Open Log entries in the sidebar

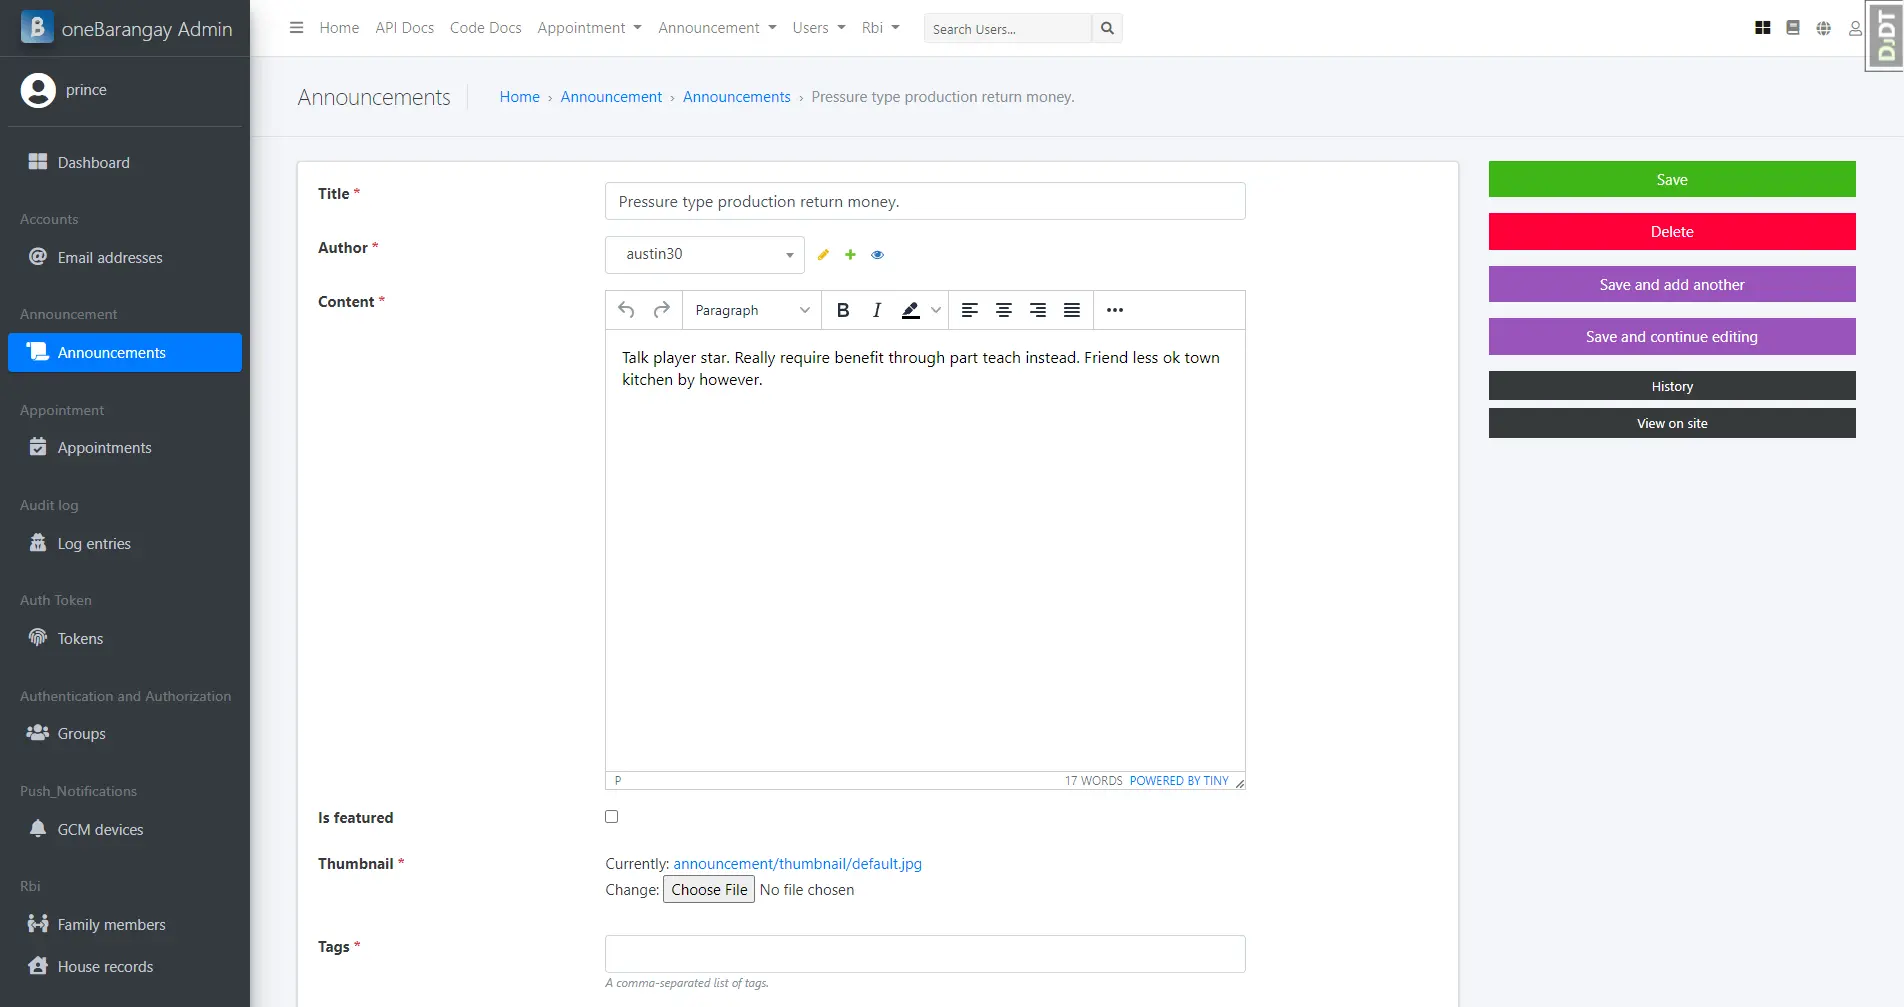[x=94, y=544]
